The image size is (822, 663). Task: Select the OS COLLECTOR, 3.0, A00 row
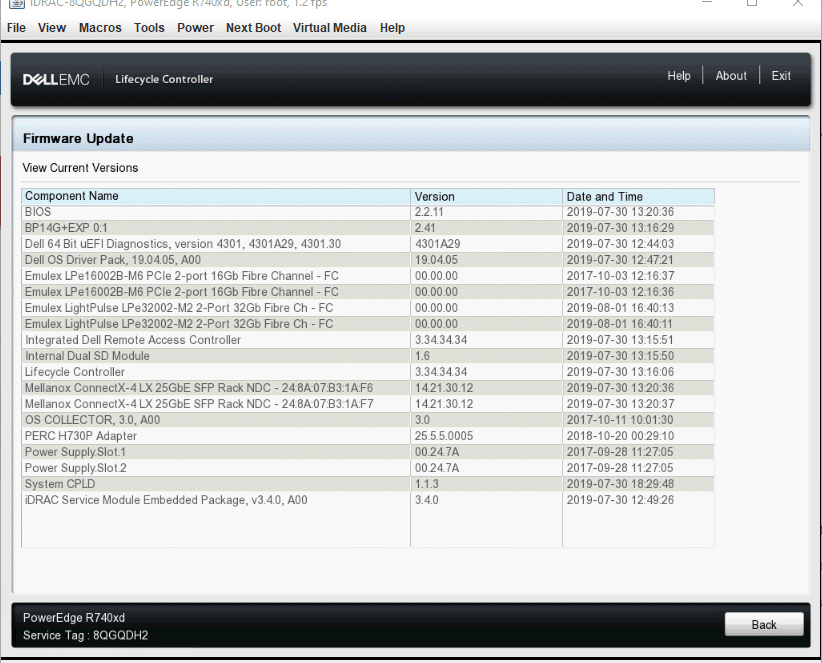click(367, 420)
